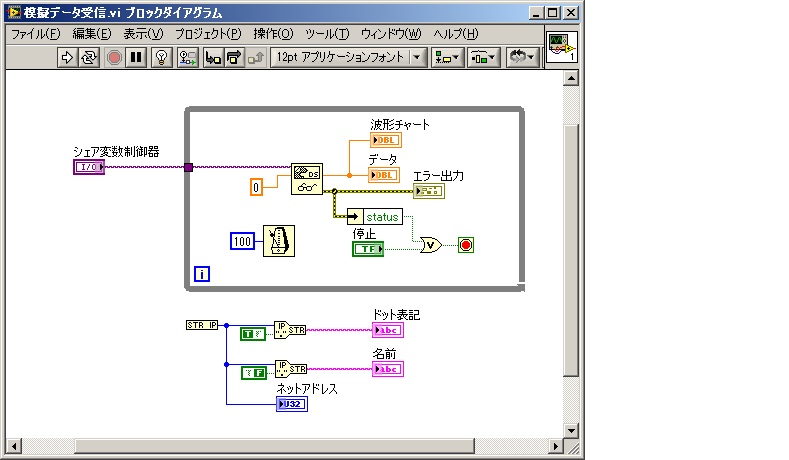Open the 操作(O) menu
The image size is (789, 460).
273,34
